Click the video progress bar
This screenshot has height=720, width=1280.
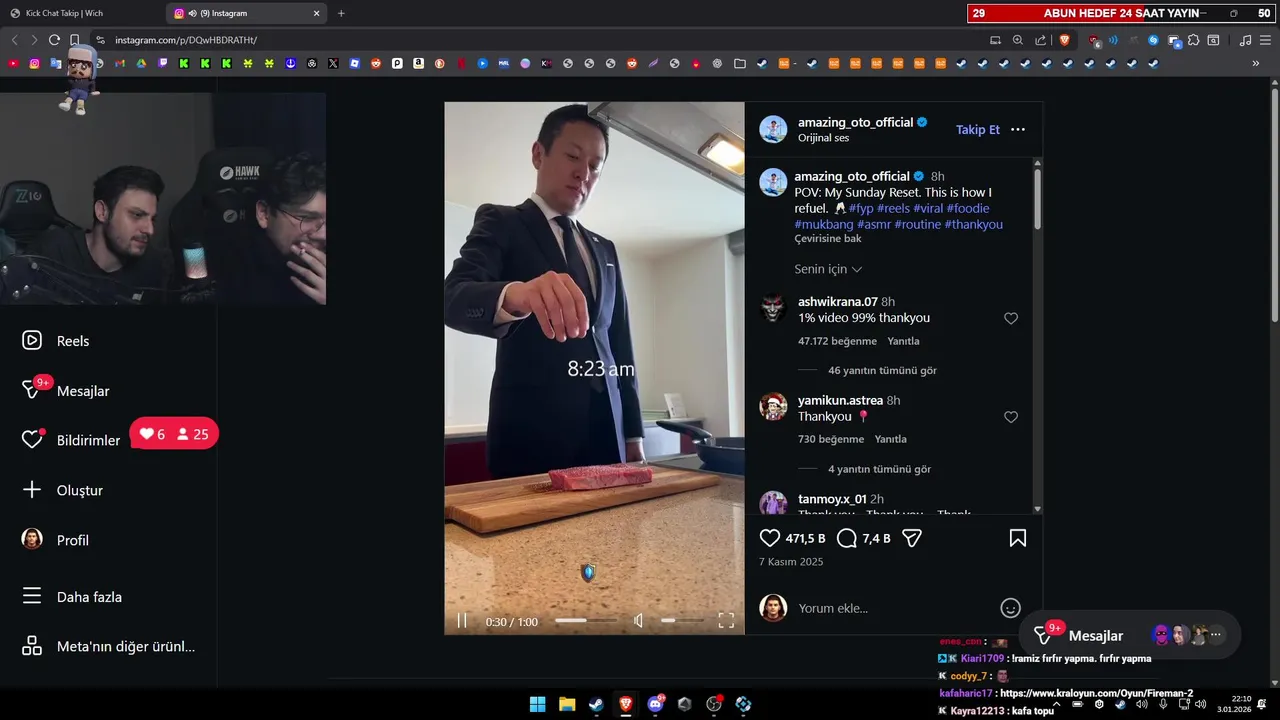[586, 621]
